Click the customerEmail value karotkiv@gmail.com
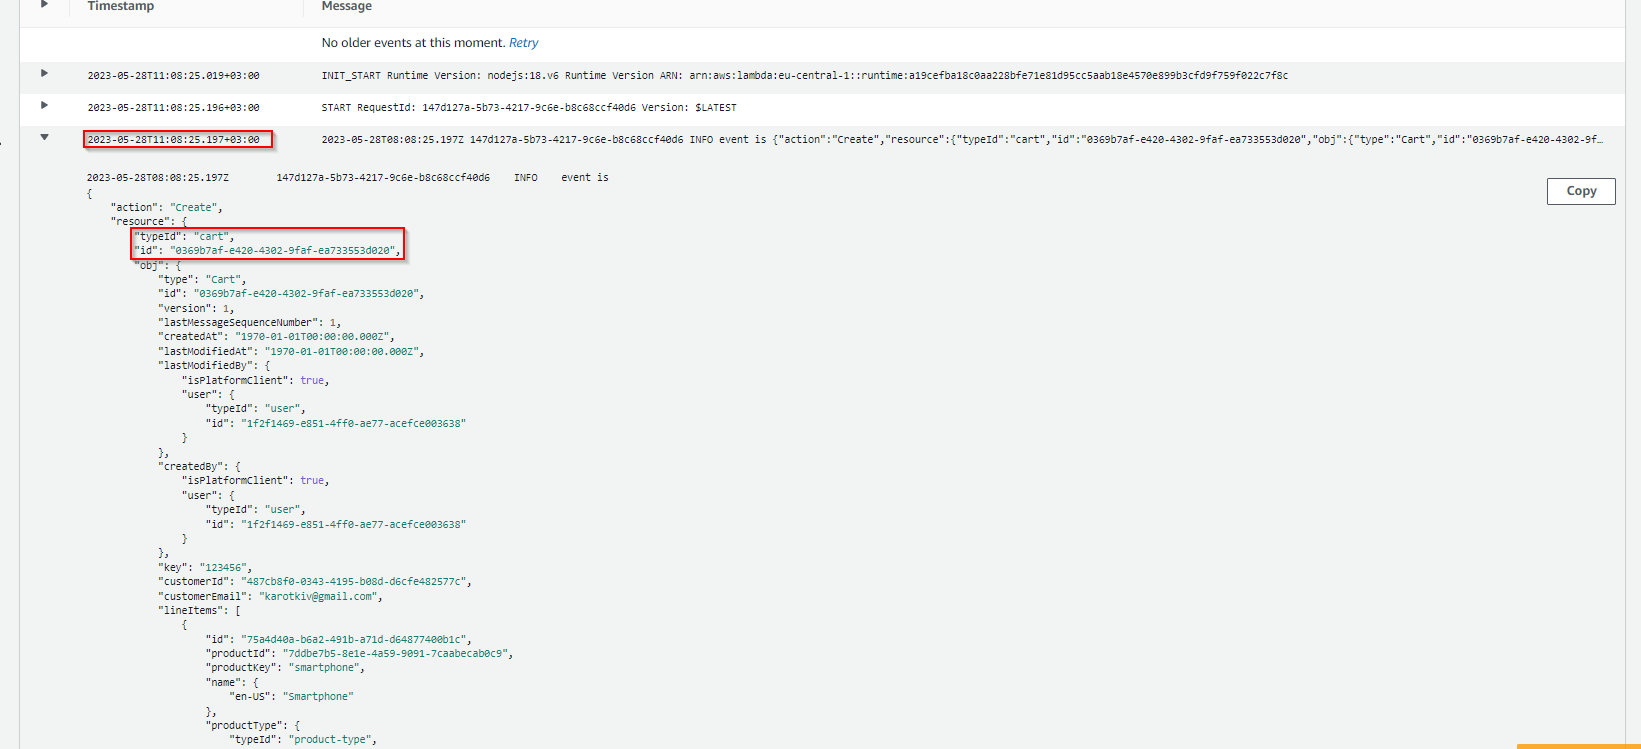The image size is (1641, 749). (x=318, y=597)
